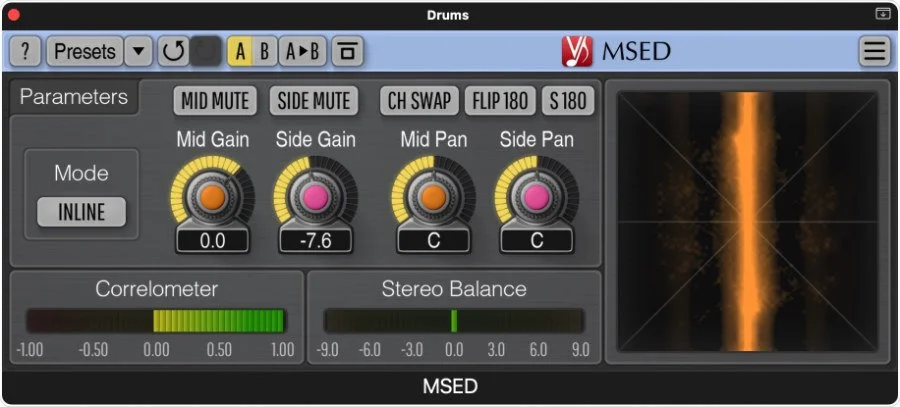
Task: Select the Parameters tab
Action: point(73,97)
